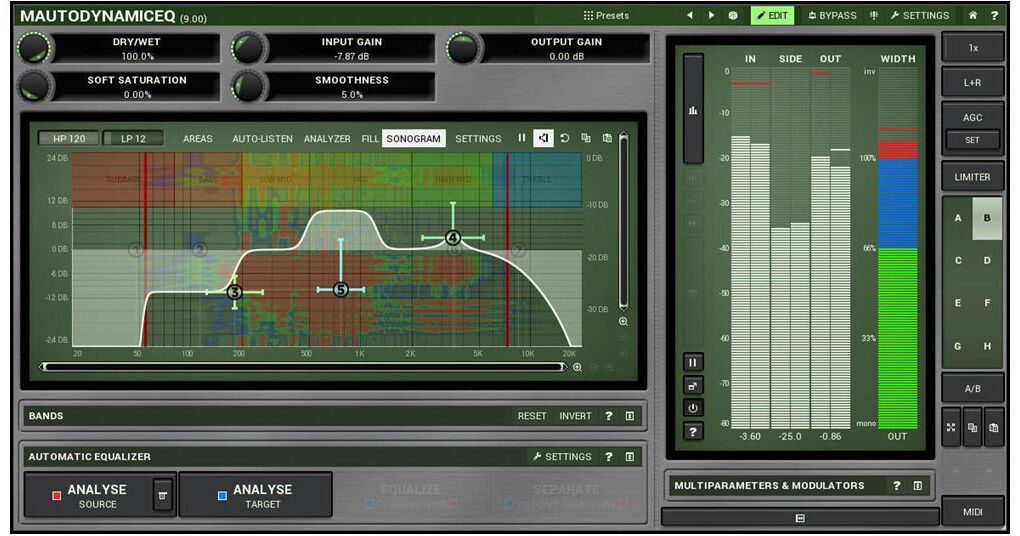Viewport: 1020px width, 536px height.
Task: Click INVERT in the BANDS panel
Action: point(576,416)
